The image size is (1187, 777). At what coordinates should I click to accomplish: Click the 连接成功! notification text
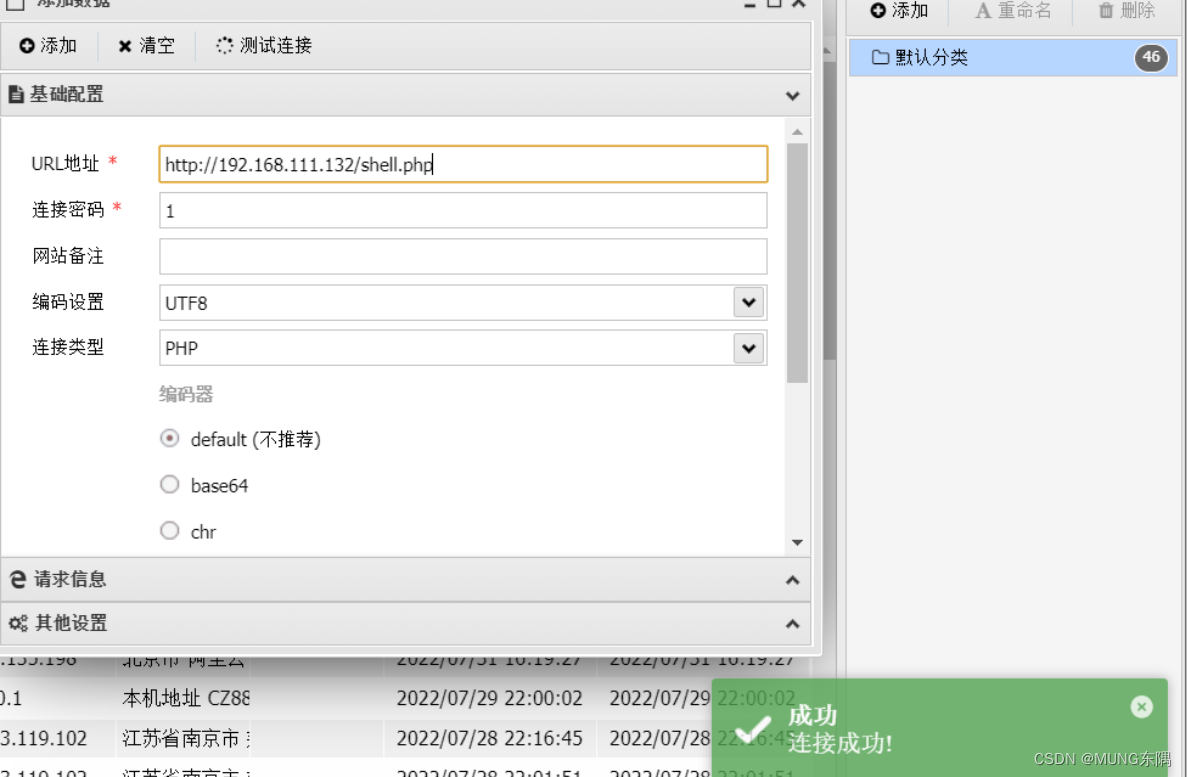(x=840, y=744)
